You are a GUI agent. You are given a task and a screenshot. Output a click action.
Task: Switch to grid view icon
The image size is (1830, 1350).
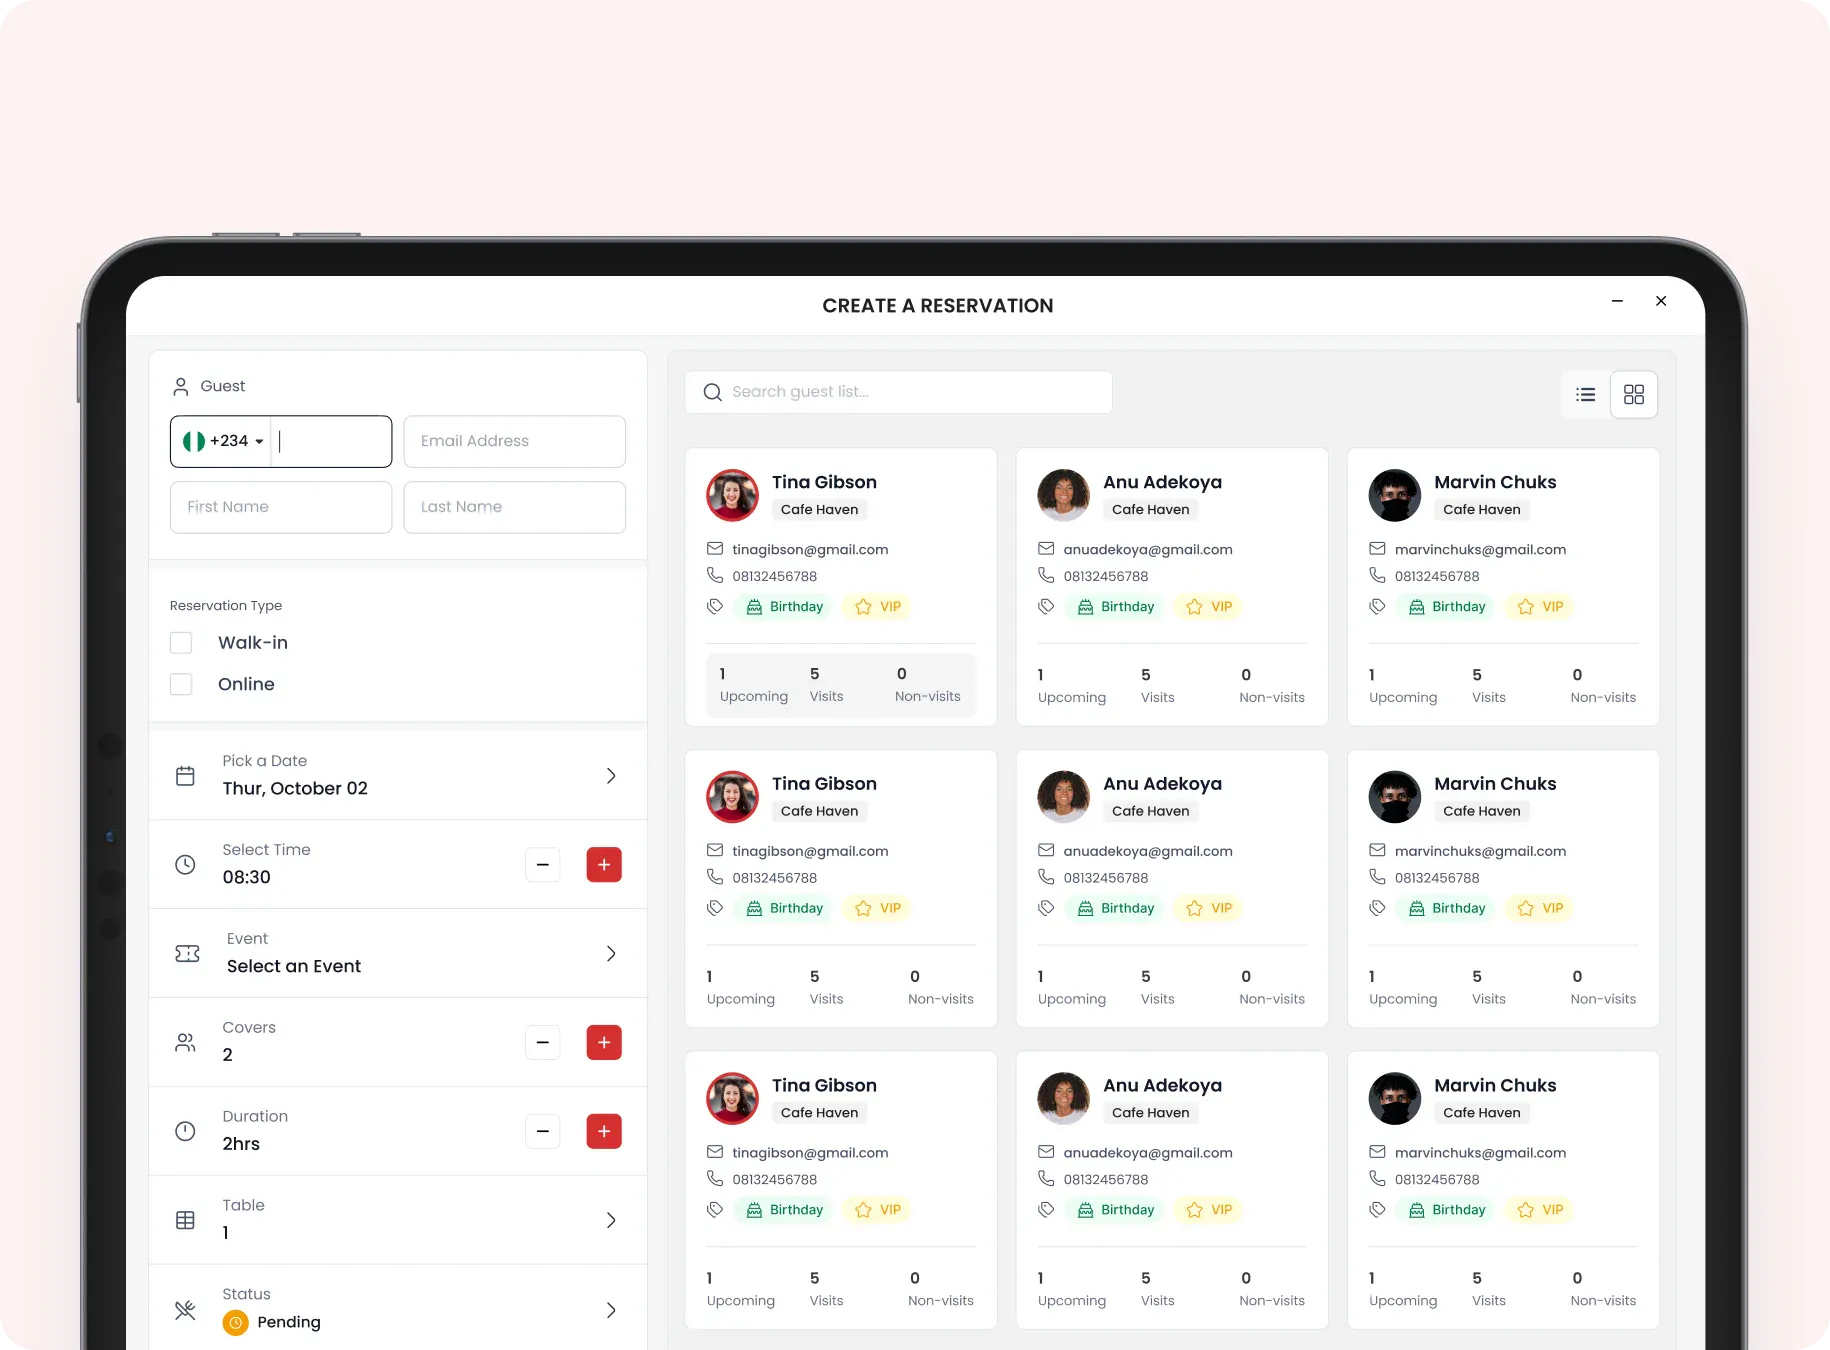point(1634,394)
